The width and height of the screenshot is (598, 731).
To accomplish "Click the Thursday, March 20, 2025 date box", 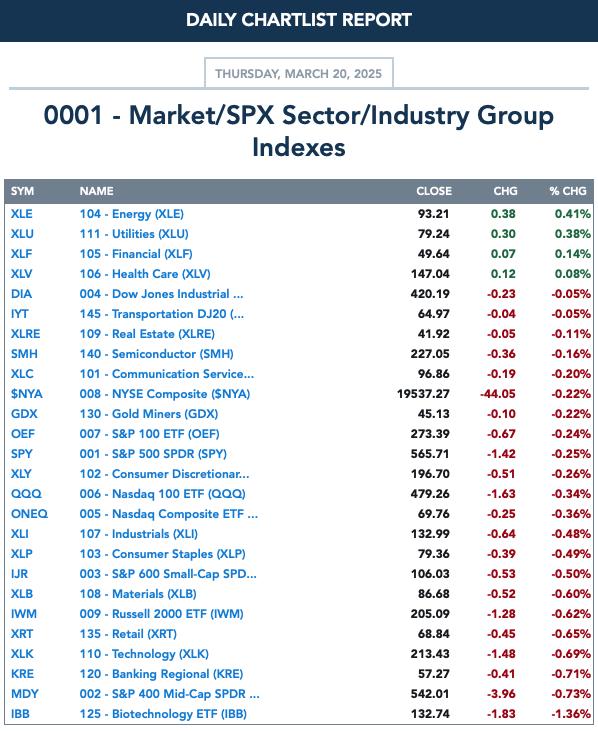I will click(299, 73).
